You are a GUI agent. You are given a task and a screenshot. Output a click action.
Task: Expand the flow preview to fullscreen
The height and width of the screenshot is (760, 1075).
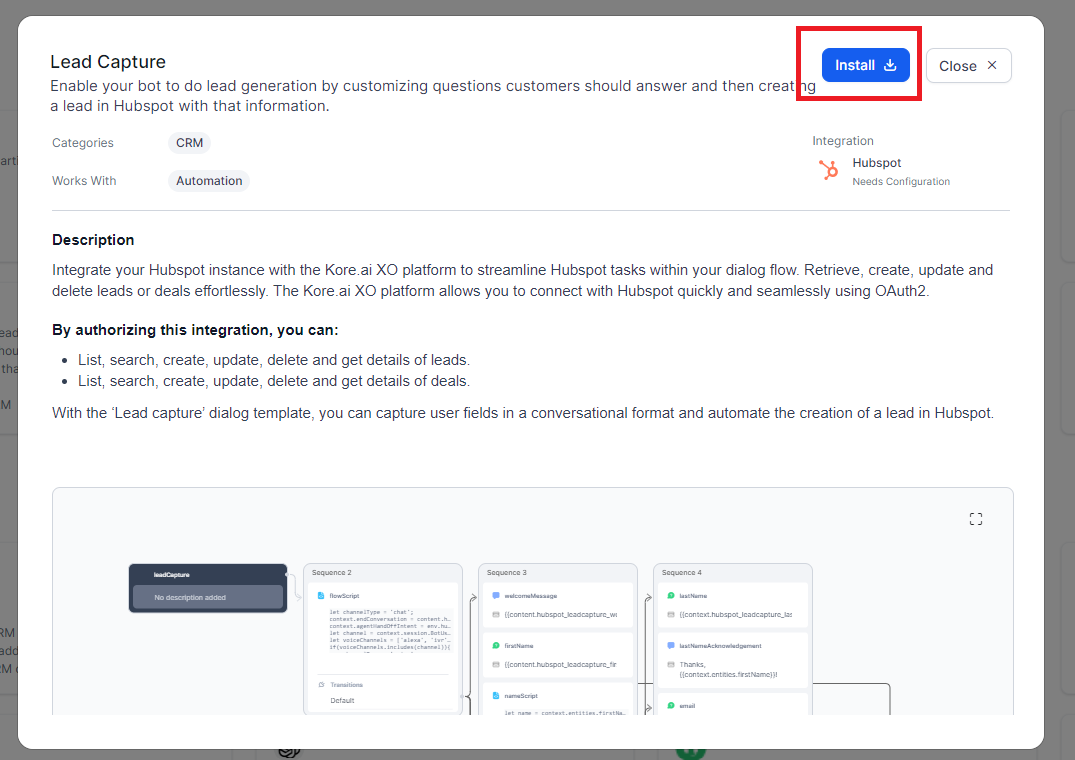pos(976,519)
